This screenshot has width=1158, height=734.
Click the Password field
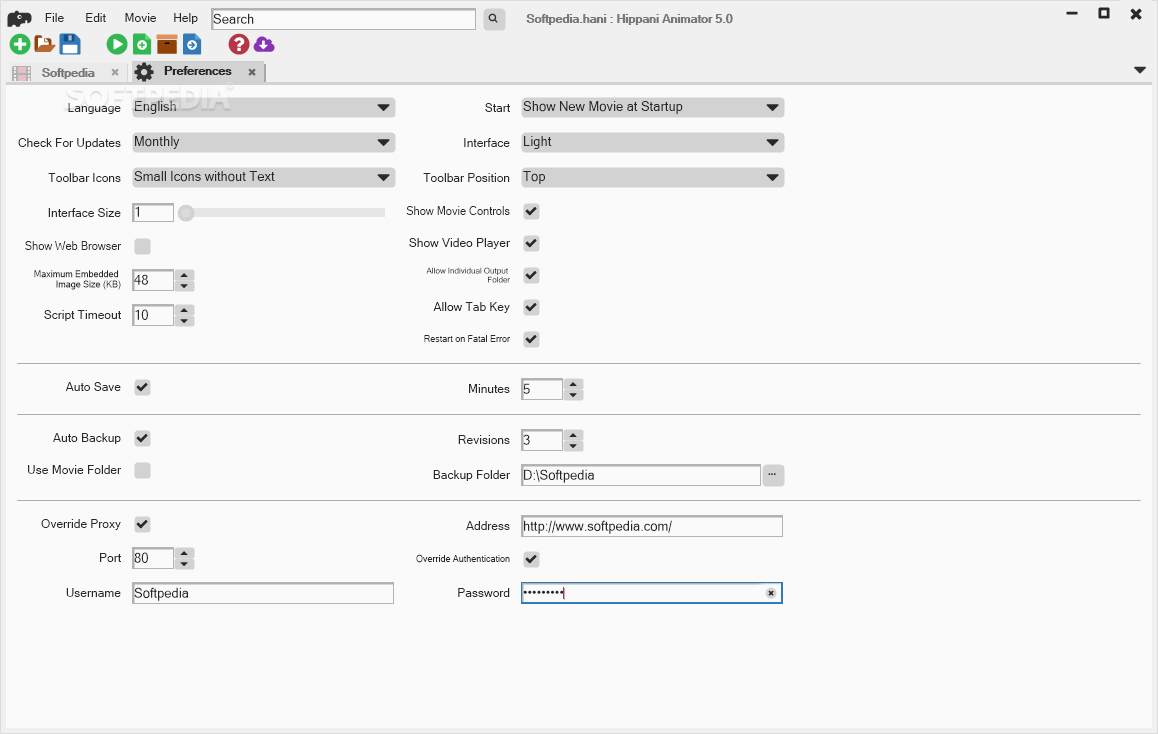(x=652, y=593)
